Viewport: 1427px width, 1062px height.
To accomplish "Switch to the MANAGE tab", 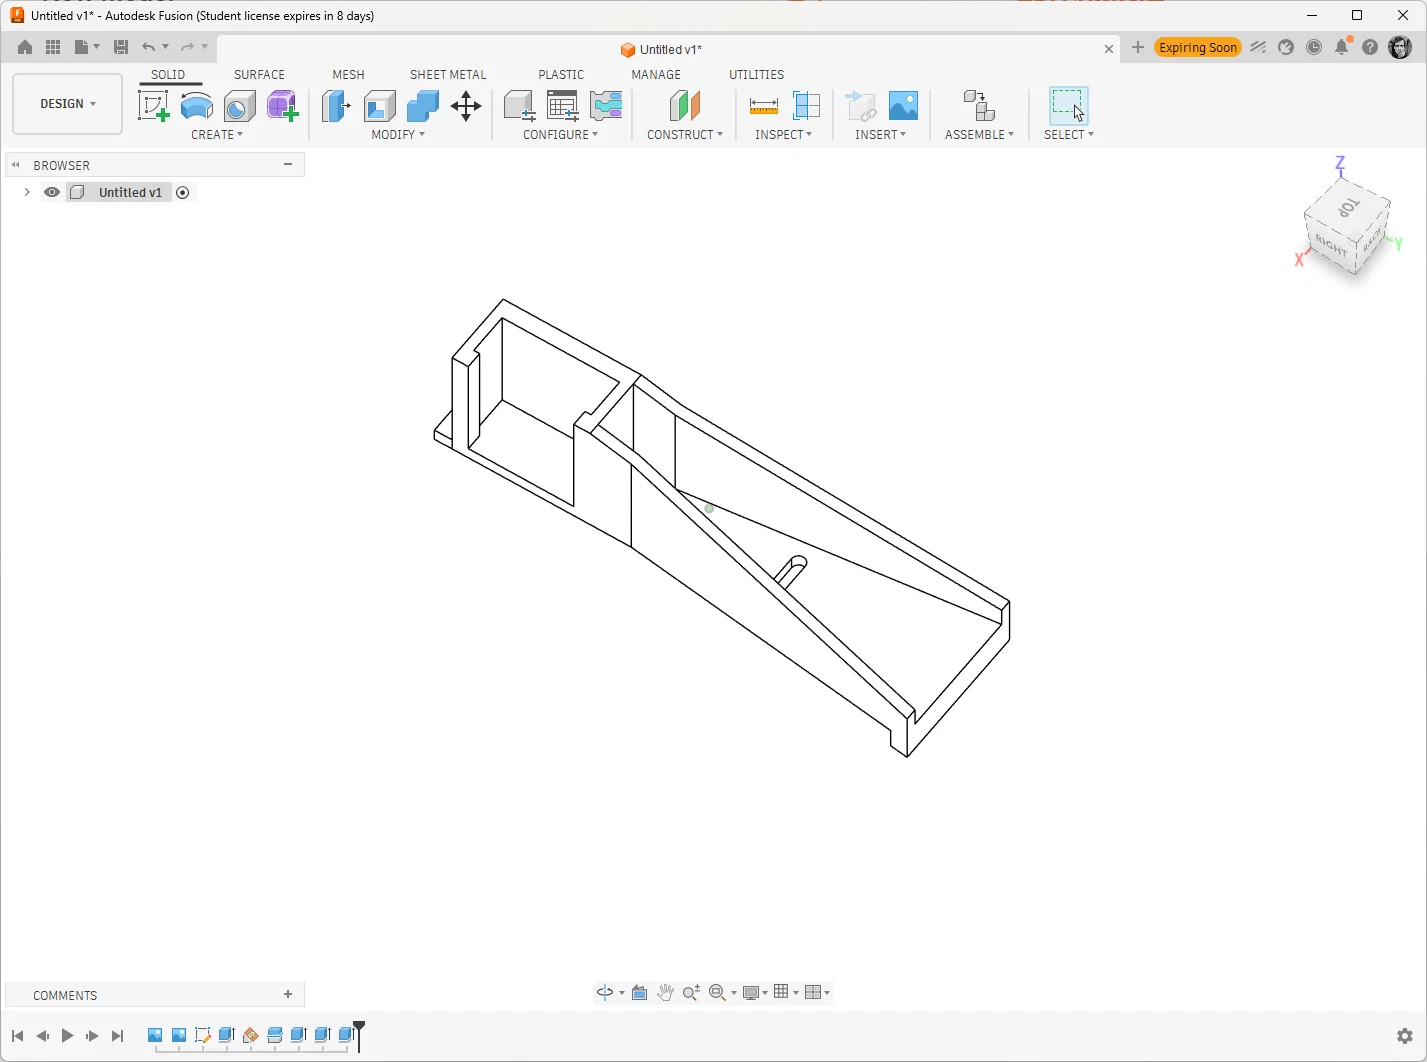I will (x=656, y=75).
